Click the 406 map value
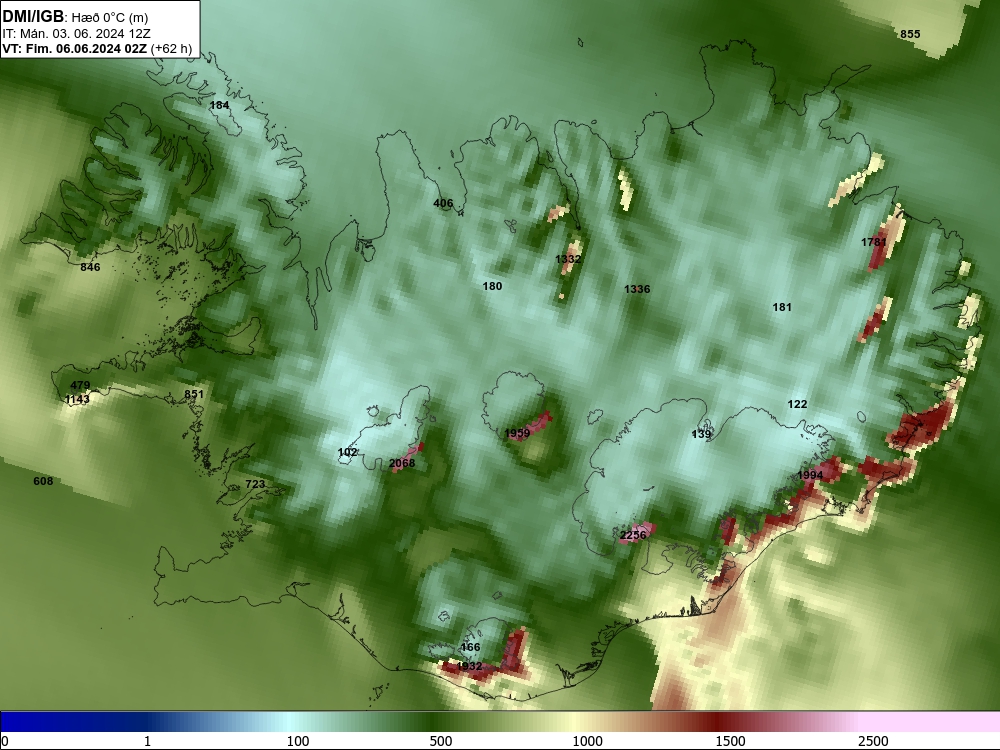 (x=443, y=203)
